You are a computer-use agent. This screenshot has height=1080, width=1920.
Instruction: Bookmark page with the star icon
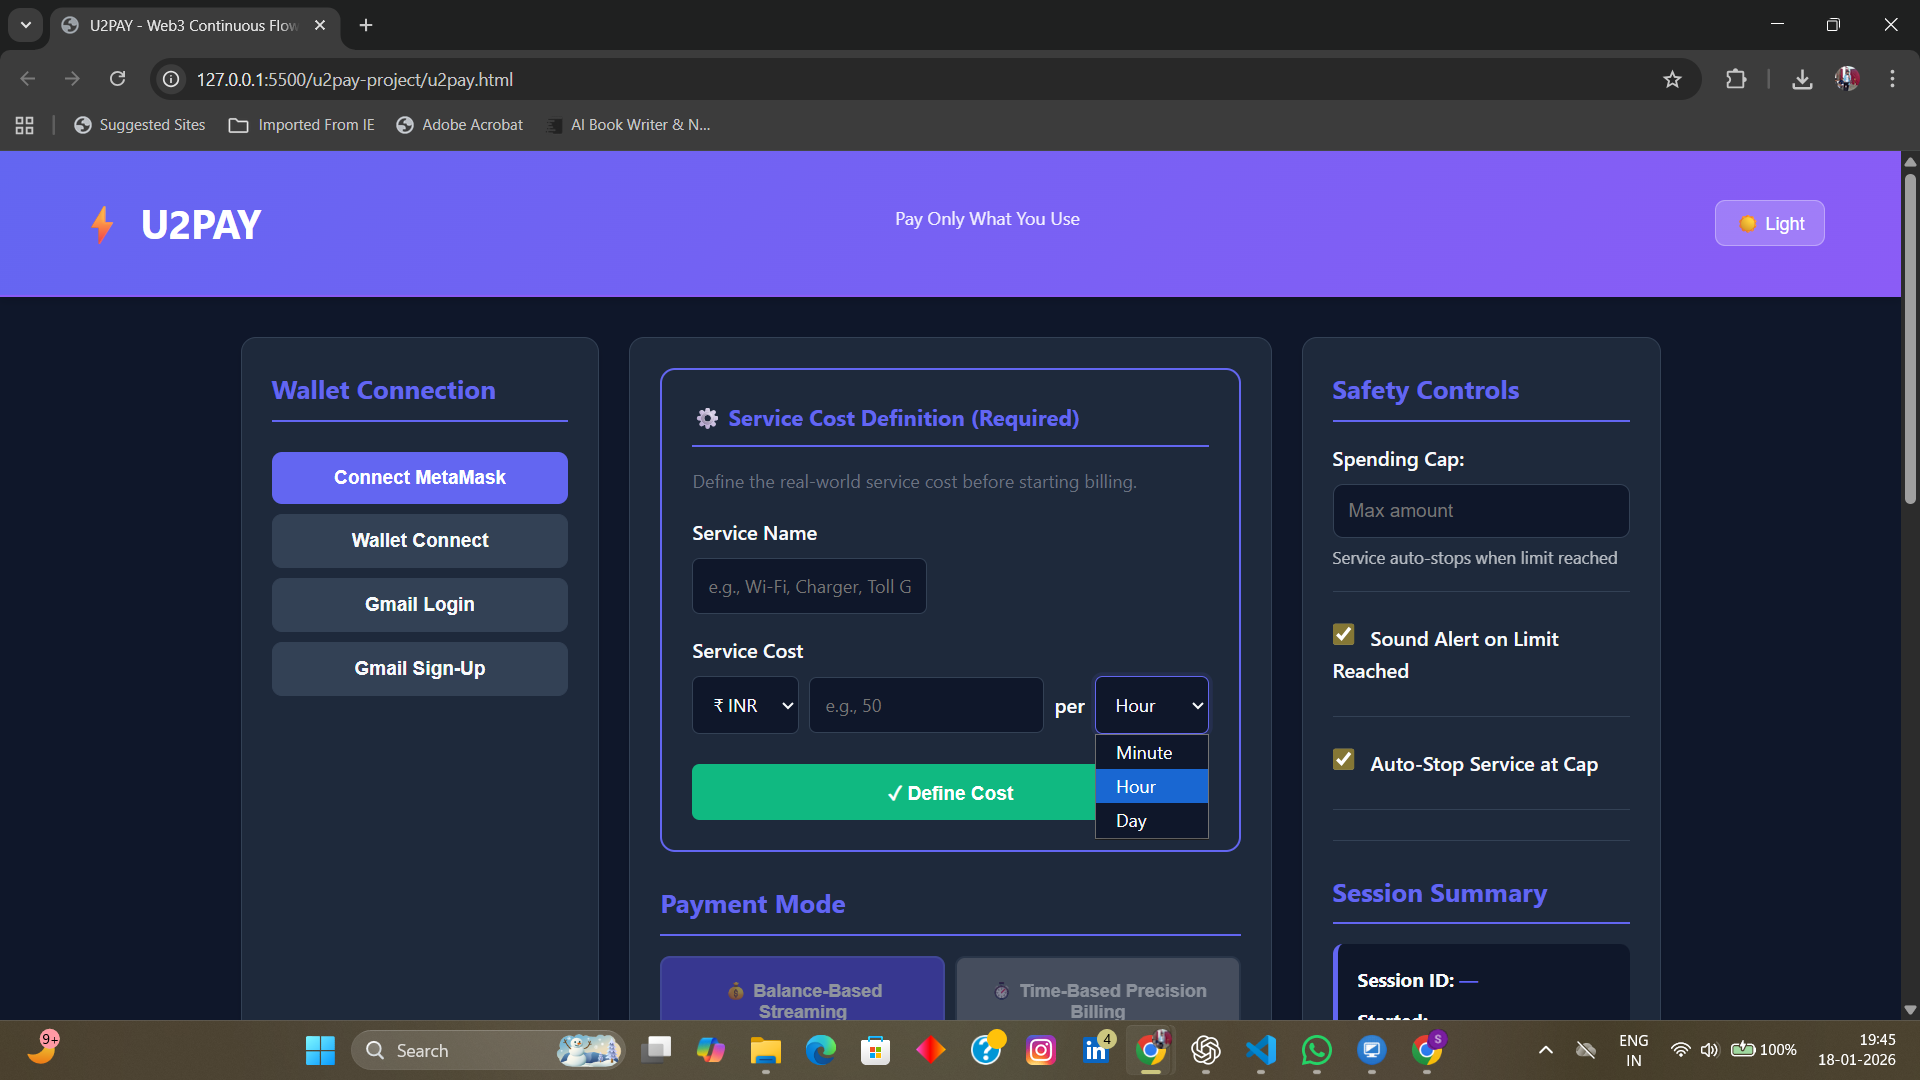tap(1672, 79)
